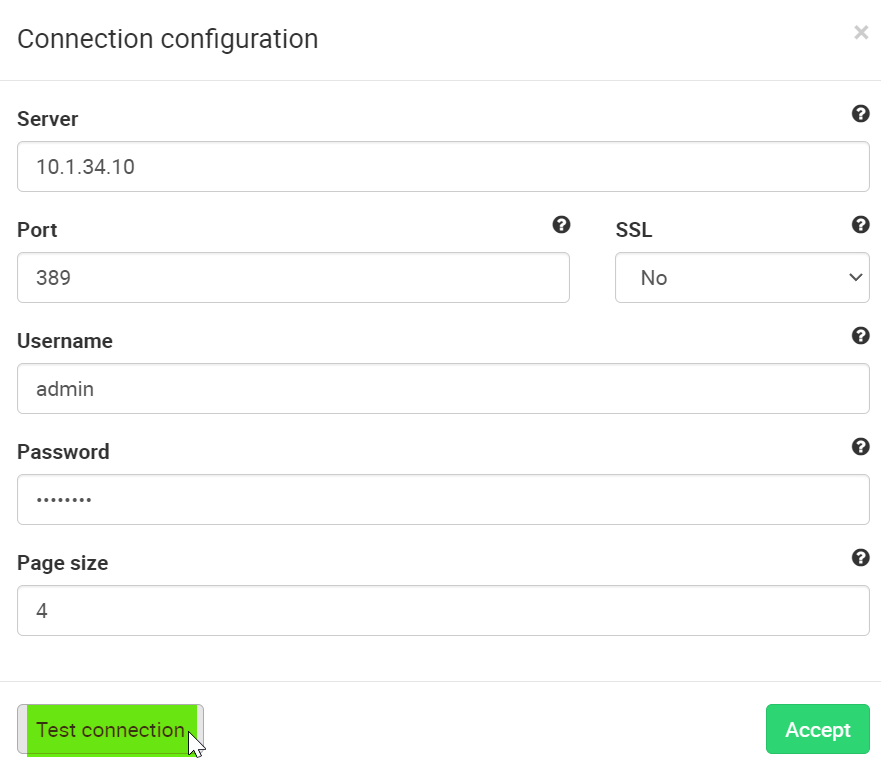Image resolution: width=881 pixels, height=772 pixels.
Task: Open the Port help tooltip icon
Action: pos(561,225)
